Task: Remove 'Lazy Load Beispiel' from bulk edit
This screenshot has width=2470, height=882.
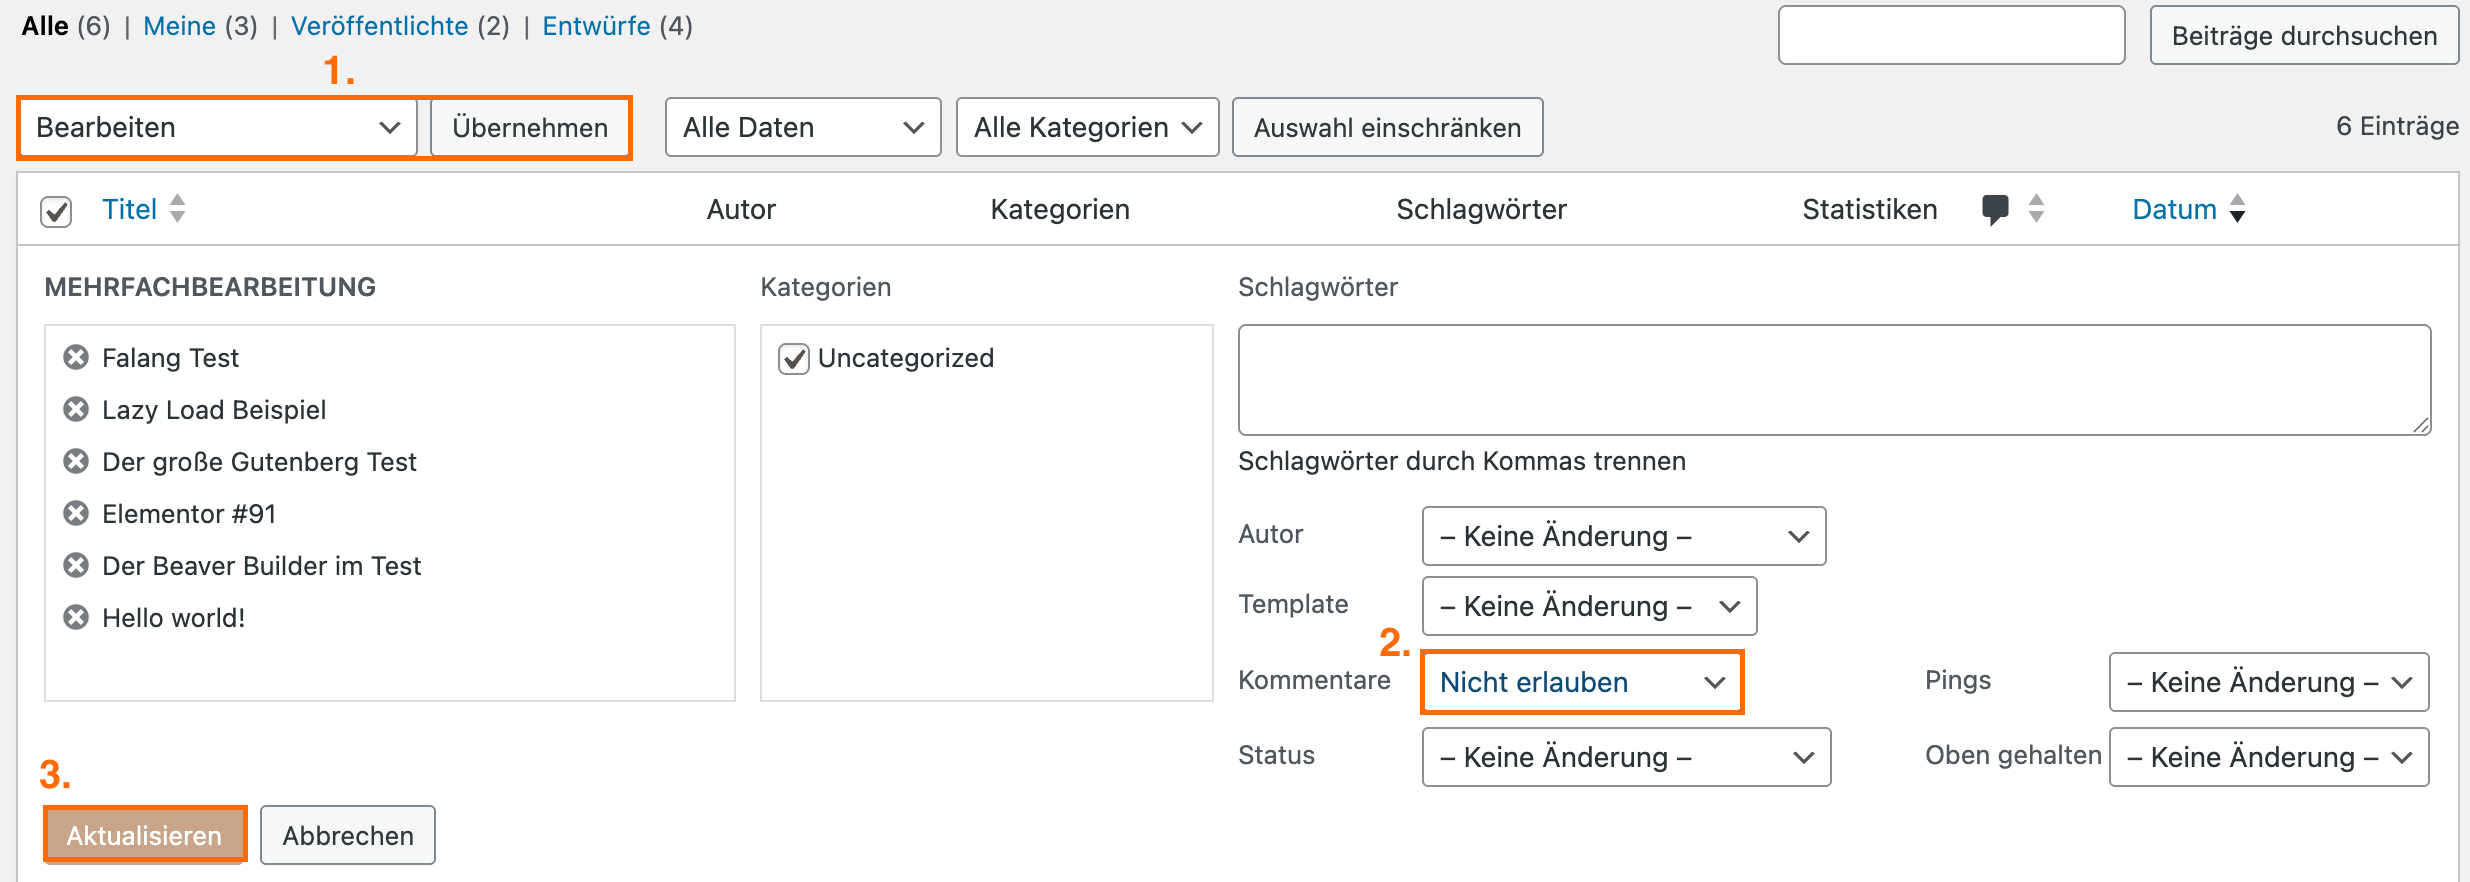Action: tap(76, 410)
